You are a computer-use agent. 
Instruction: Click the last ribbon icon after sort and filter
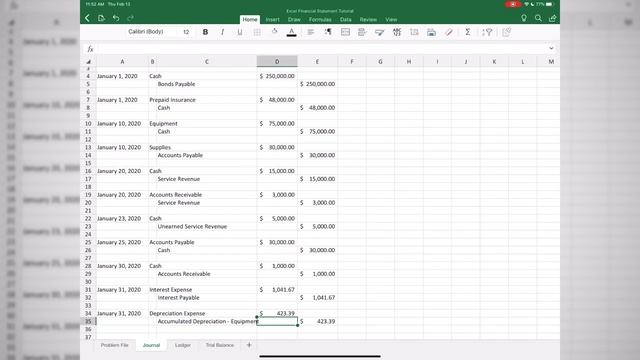pos(507,32)
